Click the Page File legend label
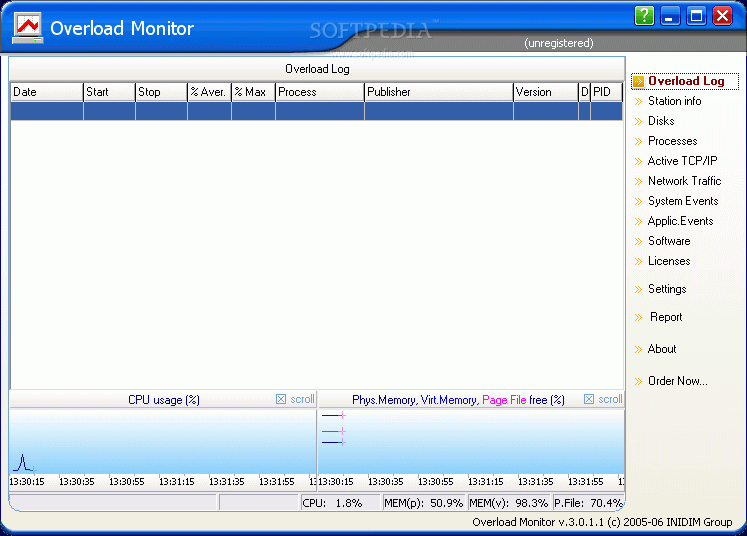747x536 pixels. [504, 400]
